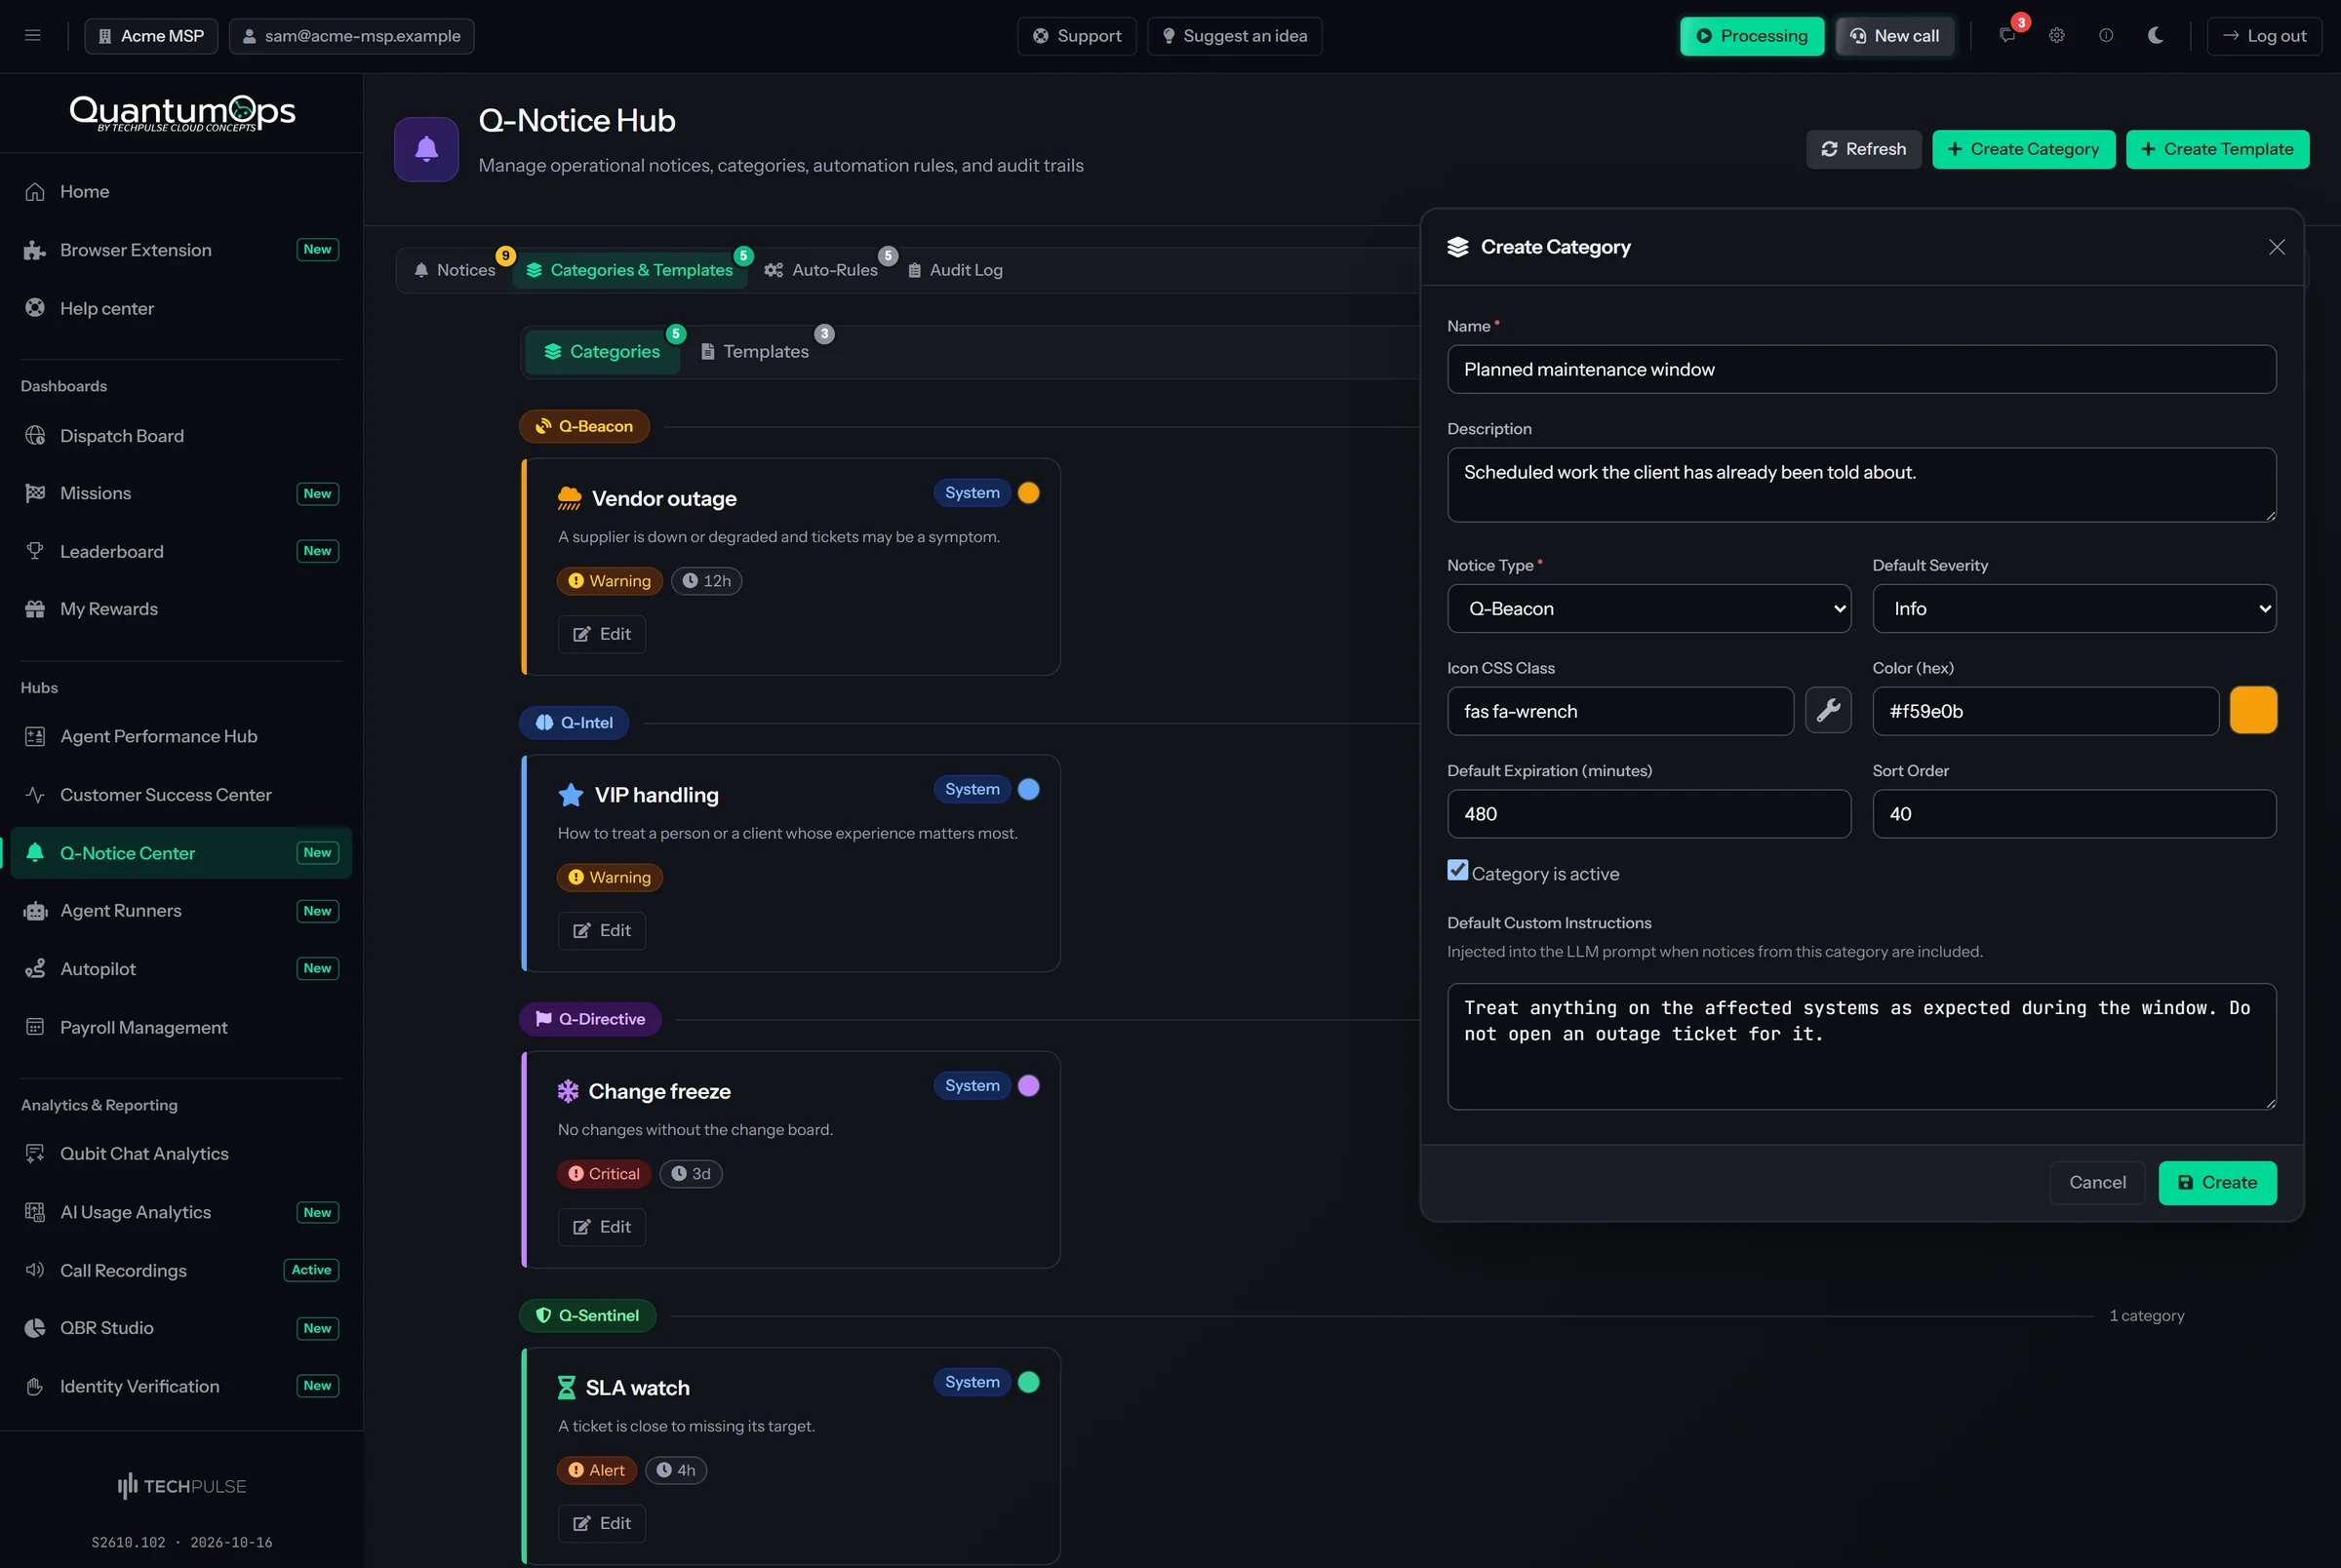Click the Change freeze snowflake icon
Screen dimensions: 2341x1568
pos(568,1091)
